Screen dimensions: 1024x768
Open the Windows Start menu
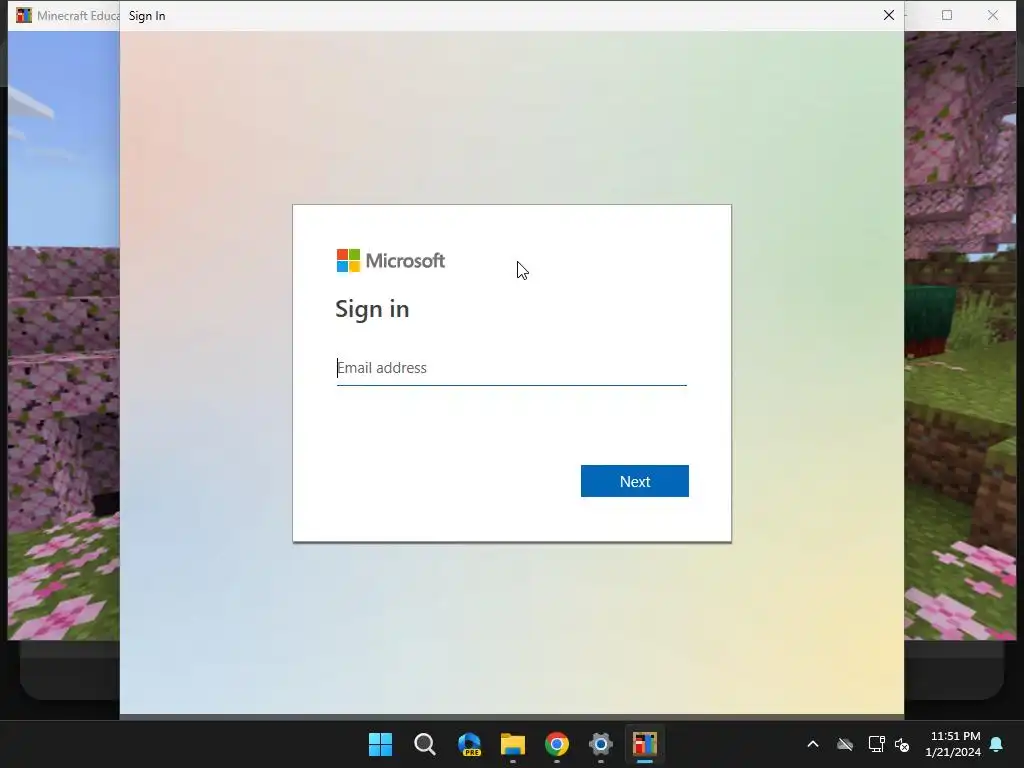381,744
